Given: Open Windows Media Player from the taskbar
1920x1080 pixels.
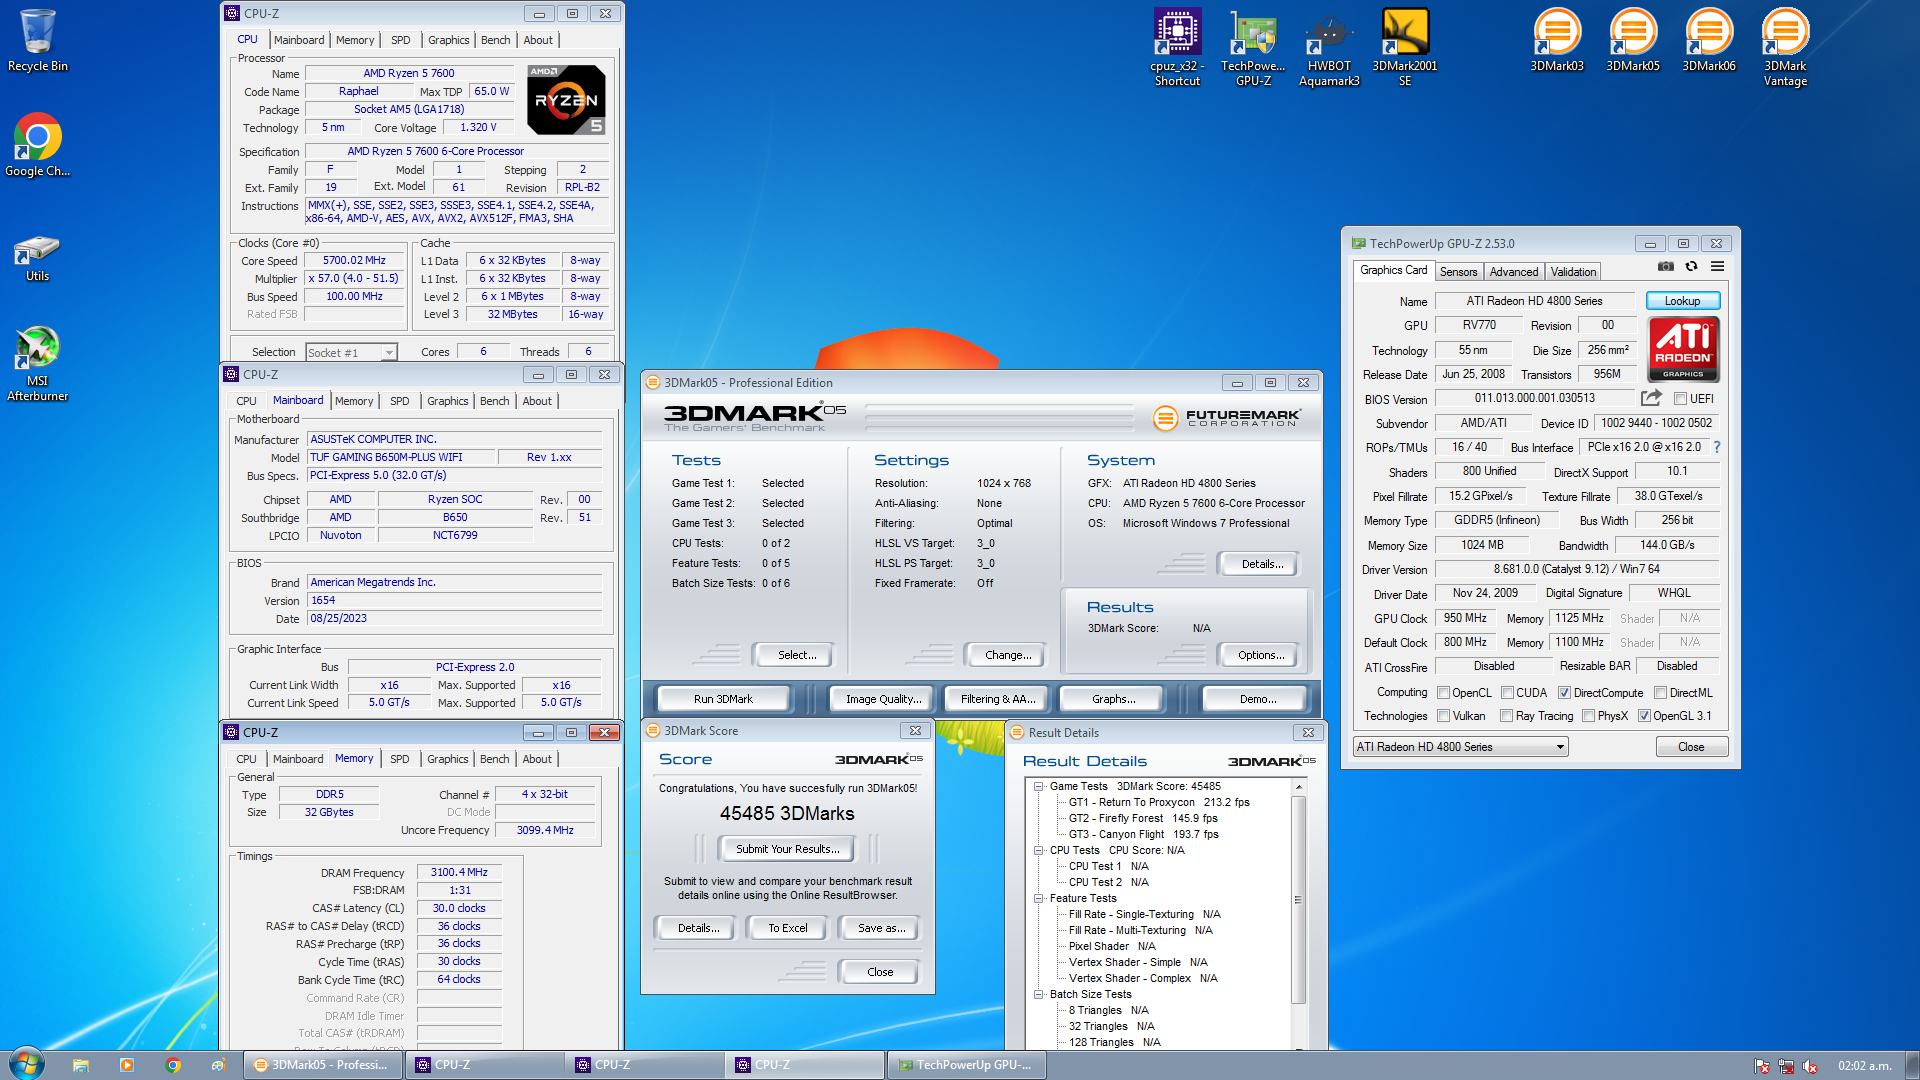Looking at the screenshot, I should (x=126, y=1065).
